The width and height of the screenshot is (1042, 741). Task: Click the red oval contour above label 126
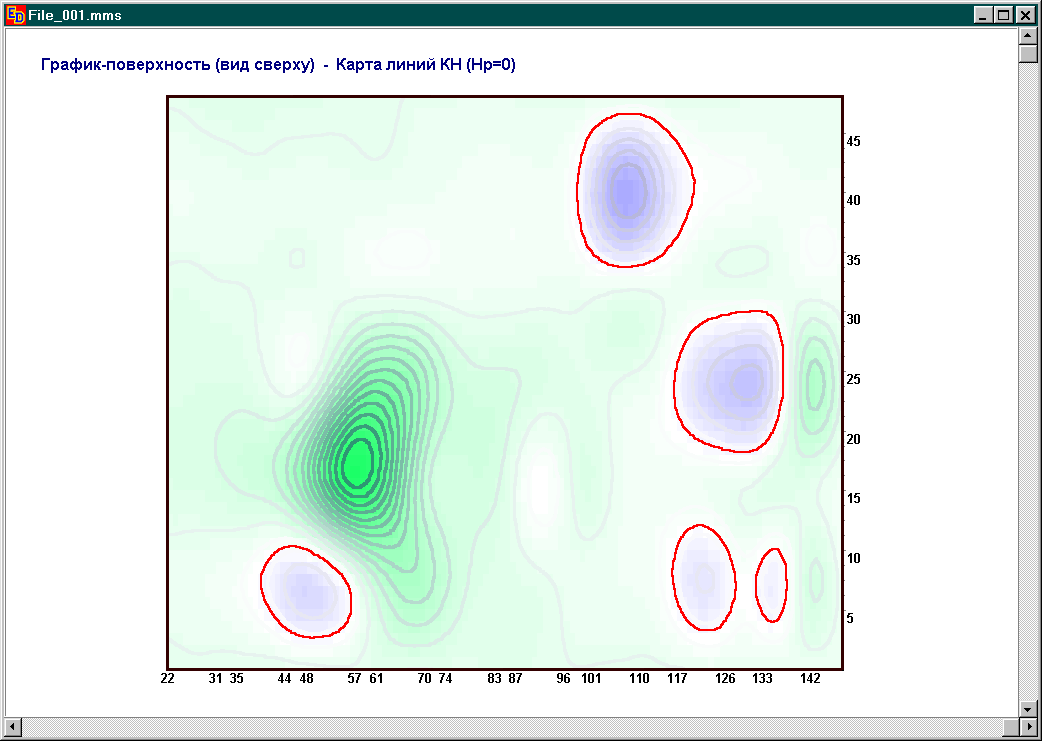704,577
